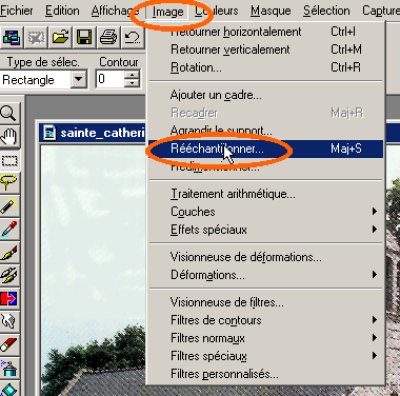Click the Contour value input field
The image size is (400, 396).
point(110,79)
